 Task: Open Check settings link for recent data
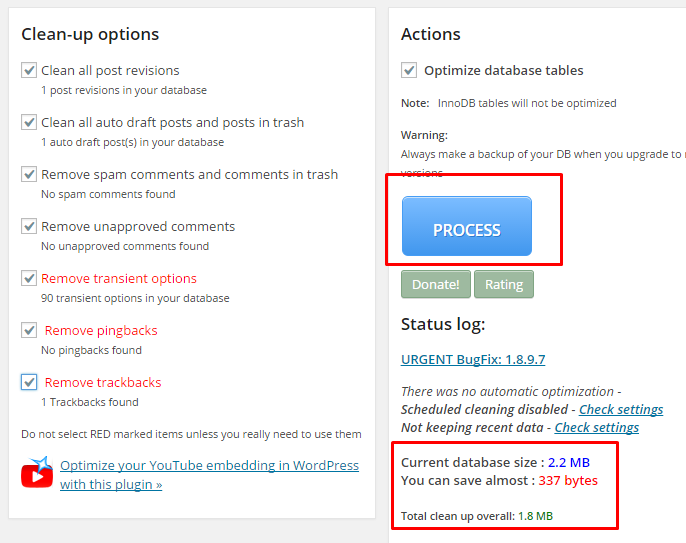click(597, 427)
